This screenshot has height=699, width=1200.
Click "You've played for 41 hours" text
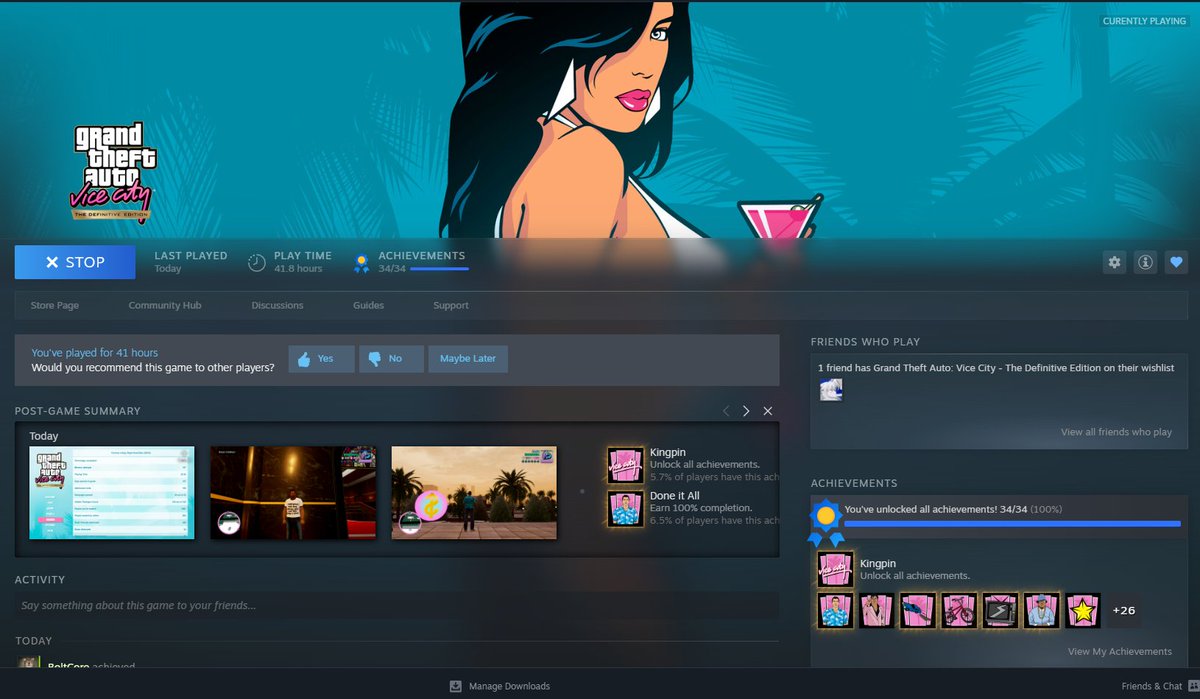94,353
